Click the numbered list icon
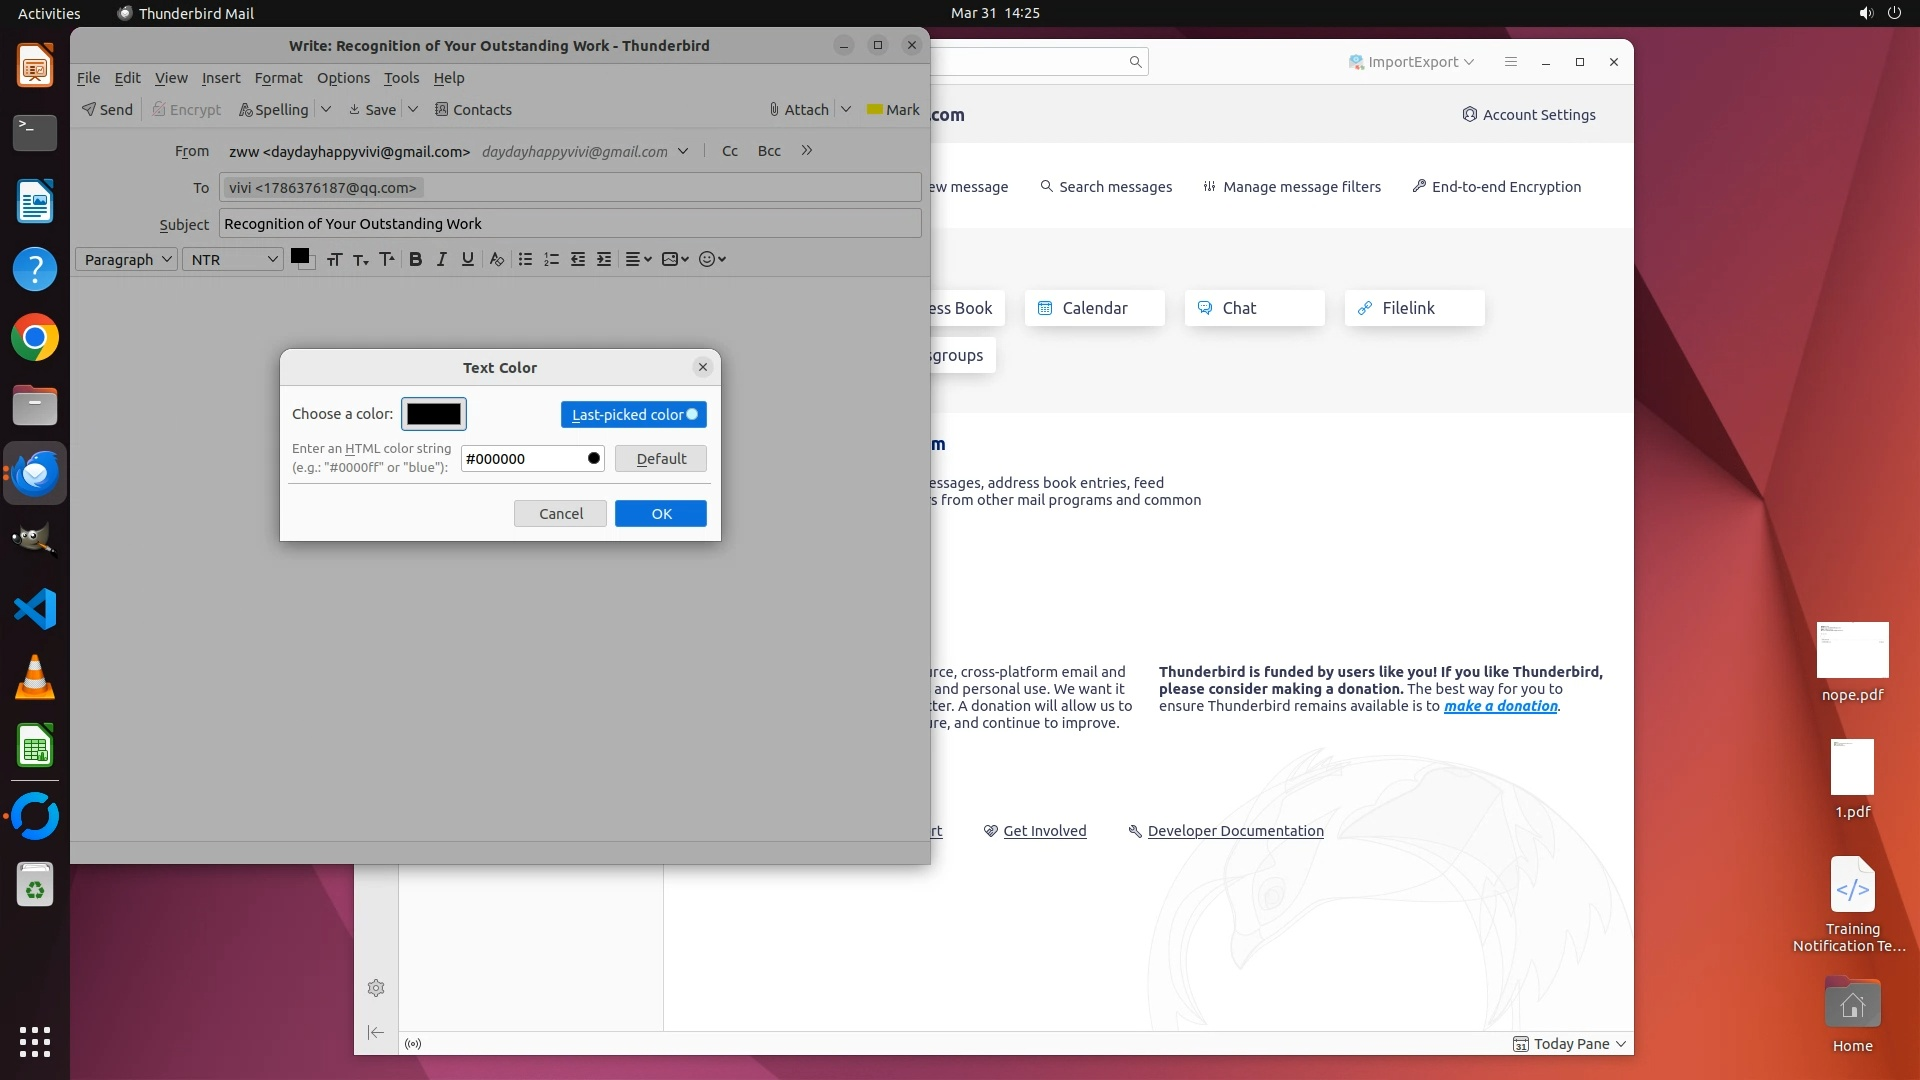The image size is (1920, 1080). (x=551, y=259)
